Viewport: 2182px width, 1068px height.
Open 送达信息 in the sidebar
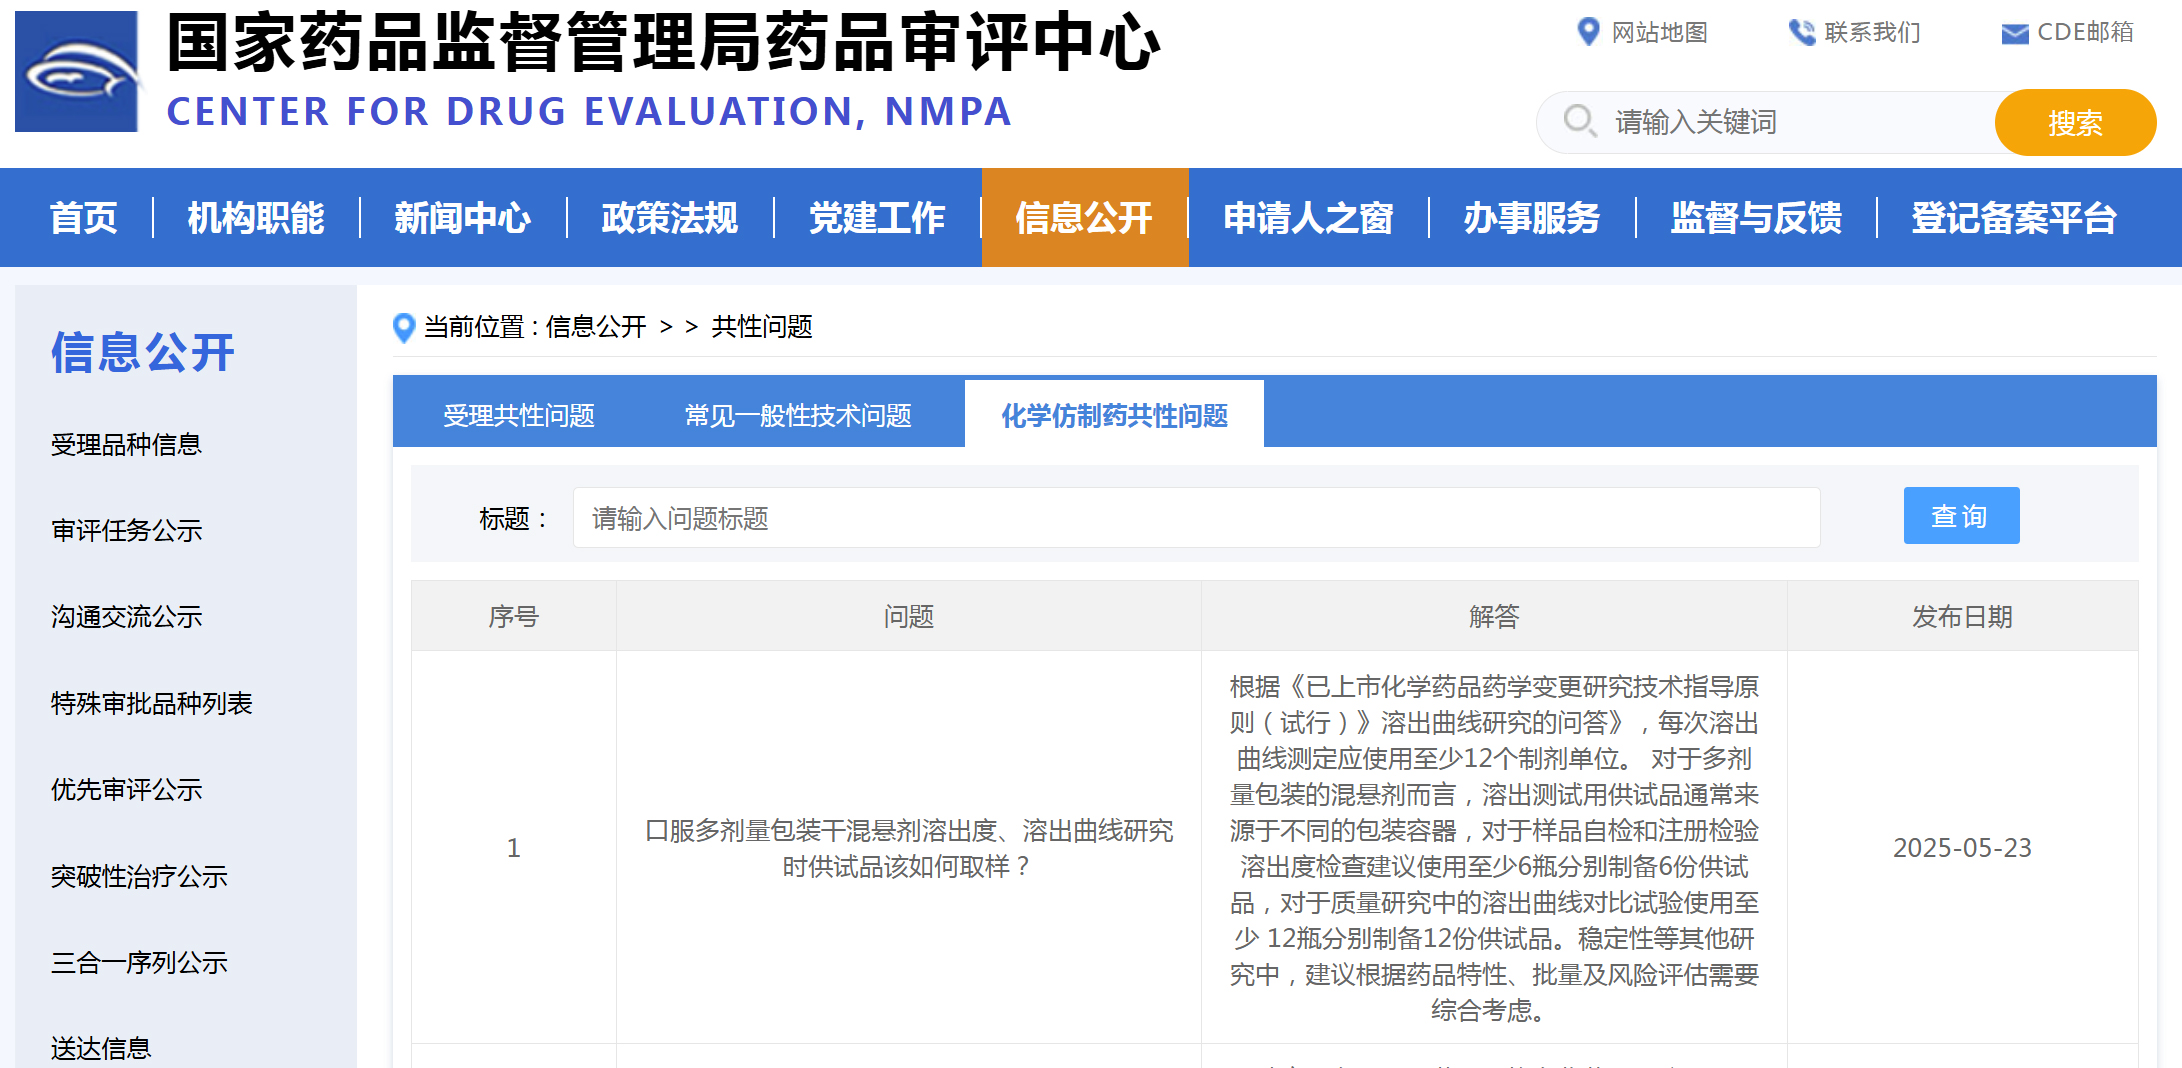click(101, 1048)
